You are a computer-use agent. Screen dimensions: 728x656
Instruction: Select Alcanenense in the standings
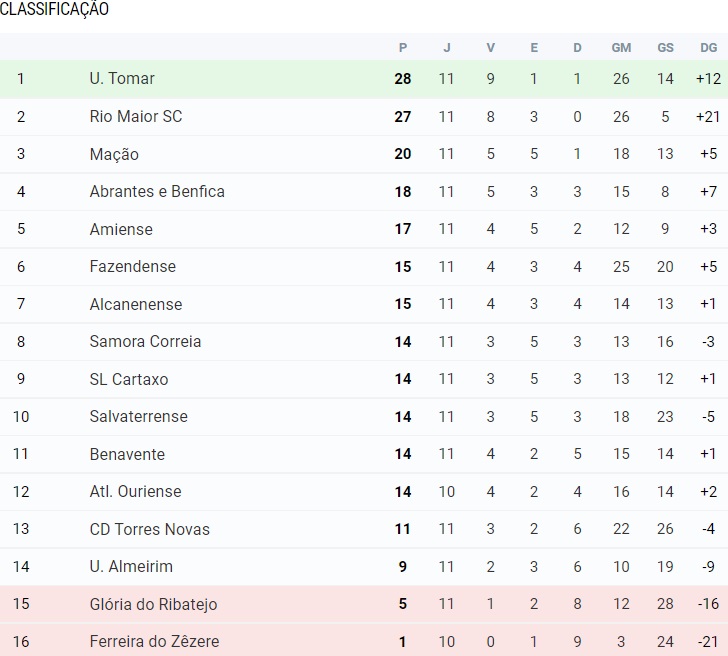tap(136, 304)
